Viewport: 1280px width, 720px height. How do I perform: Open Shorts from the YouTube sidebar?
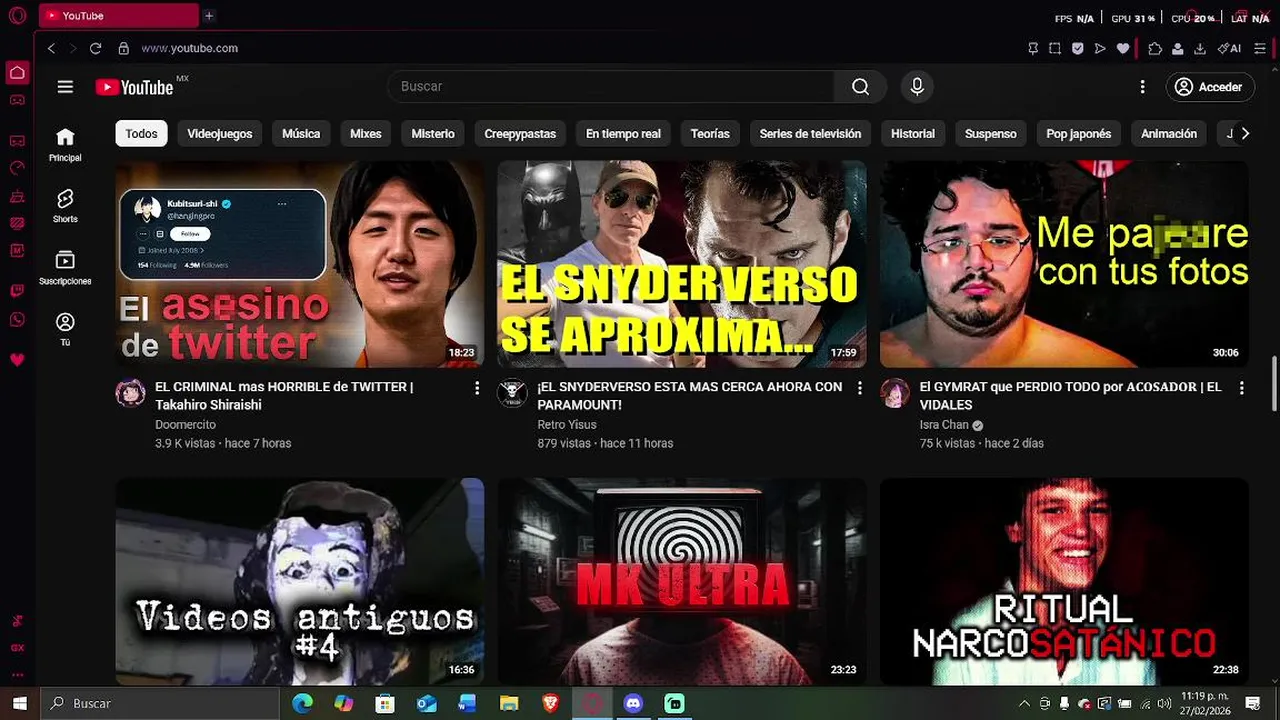tap(65, 206)
